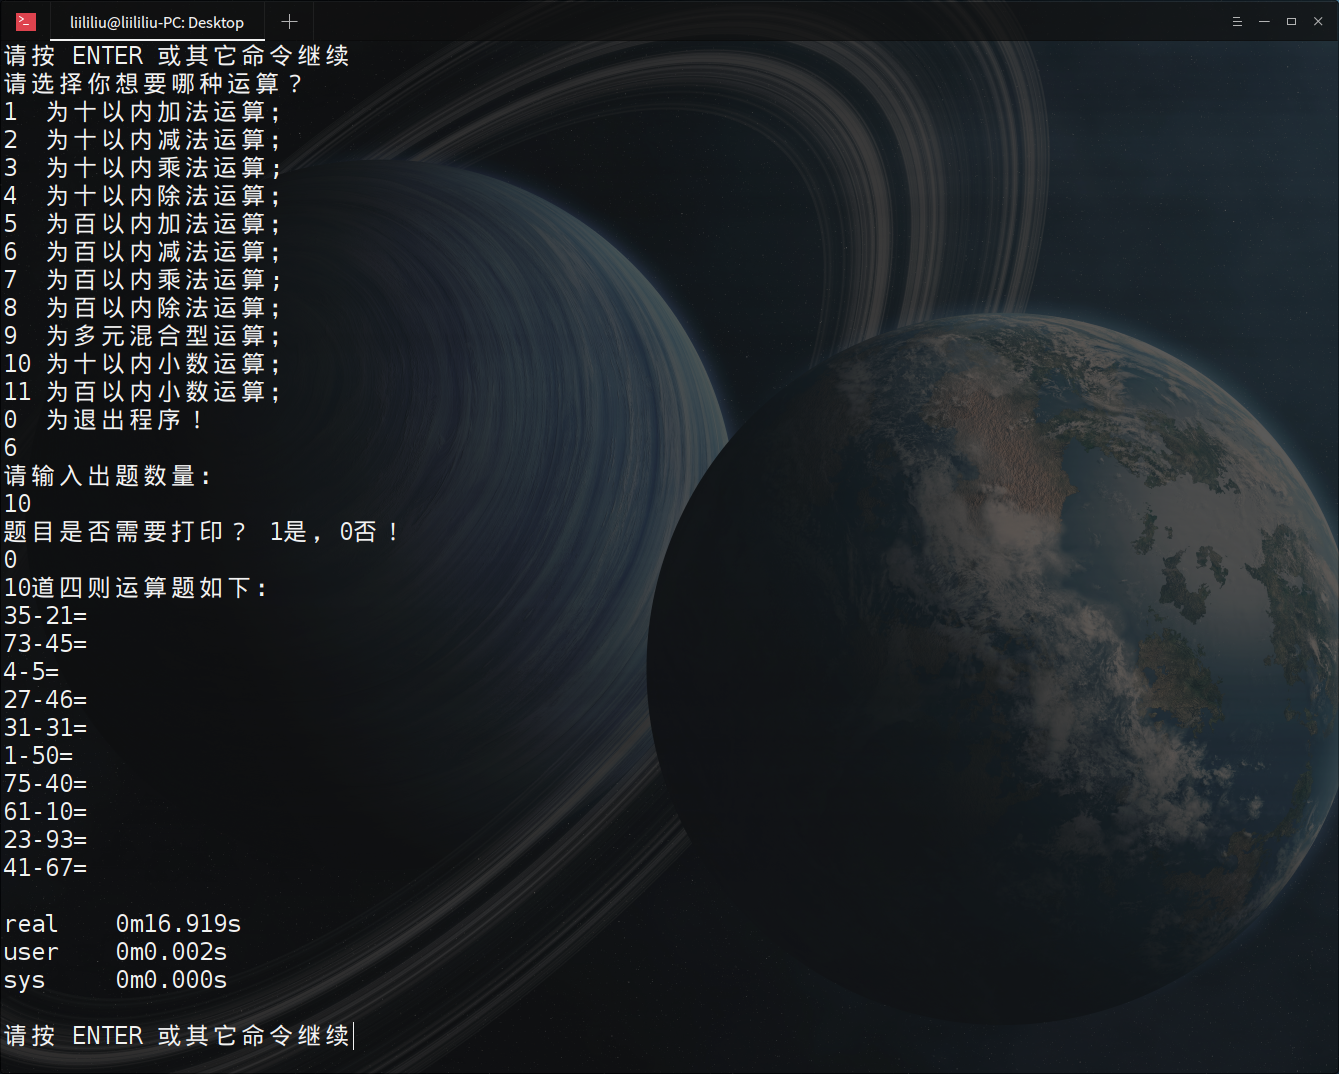This screenshot has width=1339, height=1074.
Task: Click the line '请选择你想要哪种运算？'
Action: pos(153,84)
